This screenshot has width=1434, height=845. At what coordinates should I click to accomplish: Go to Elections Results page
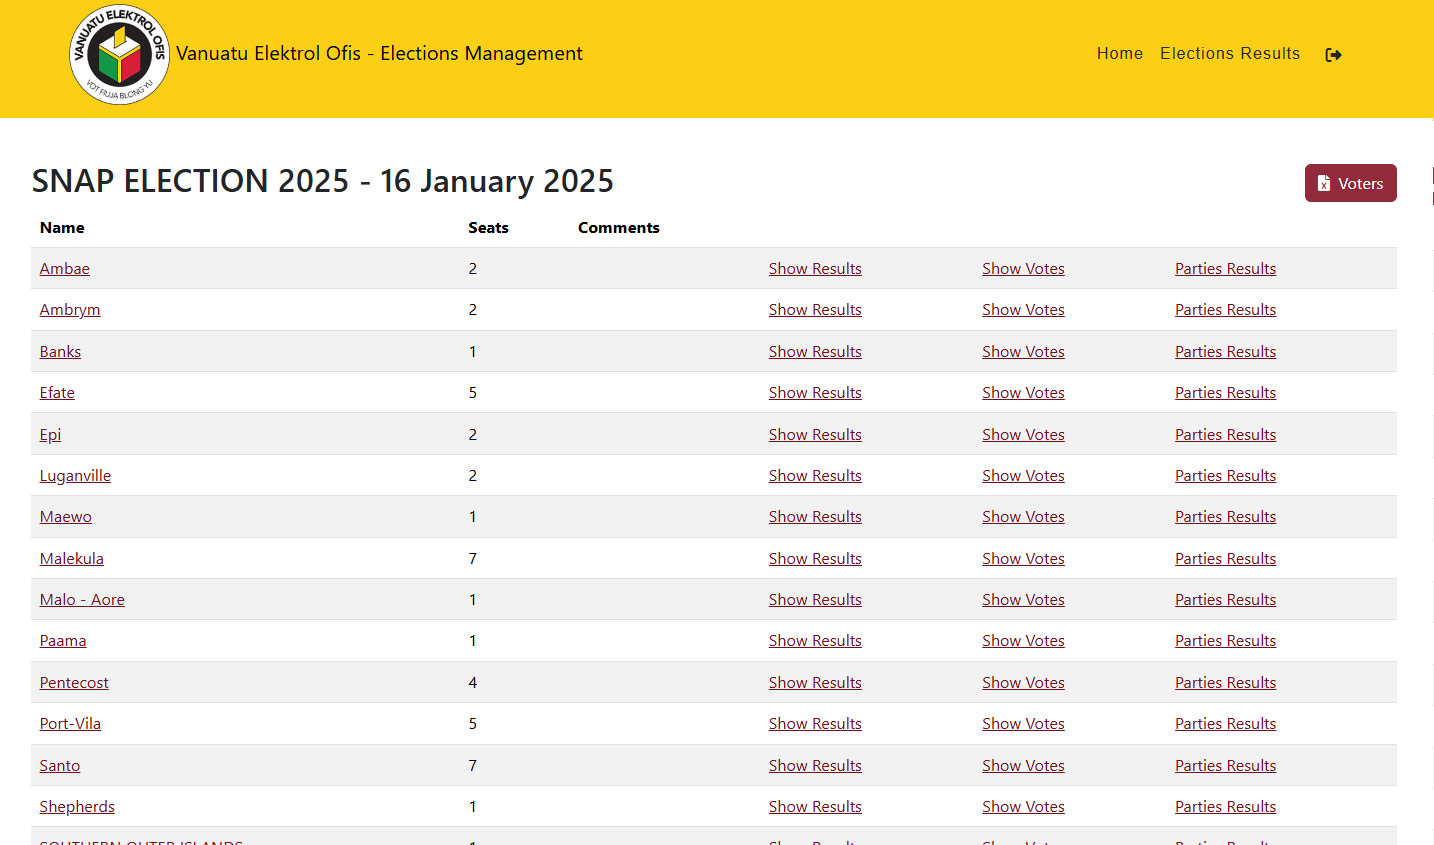pyautogui.click(x=1229, y=54)
